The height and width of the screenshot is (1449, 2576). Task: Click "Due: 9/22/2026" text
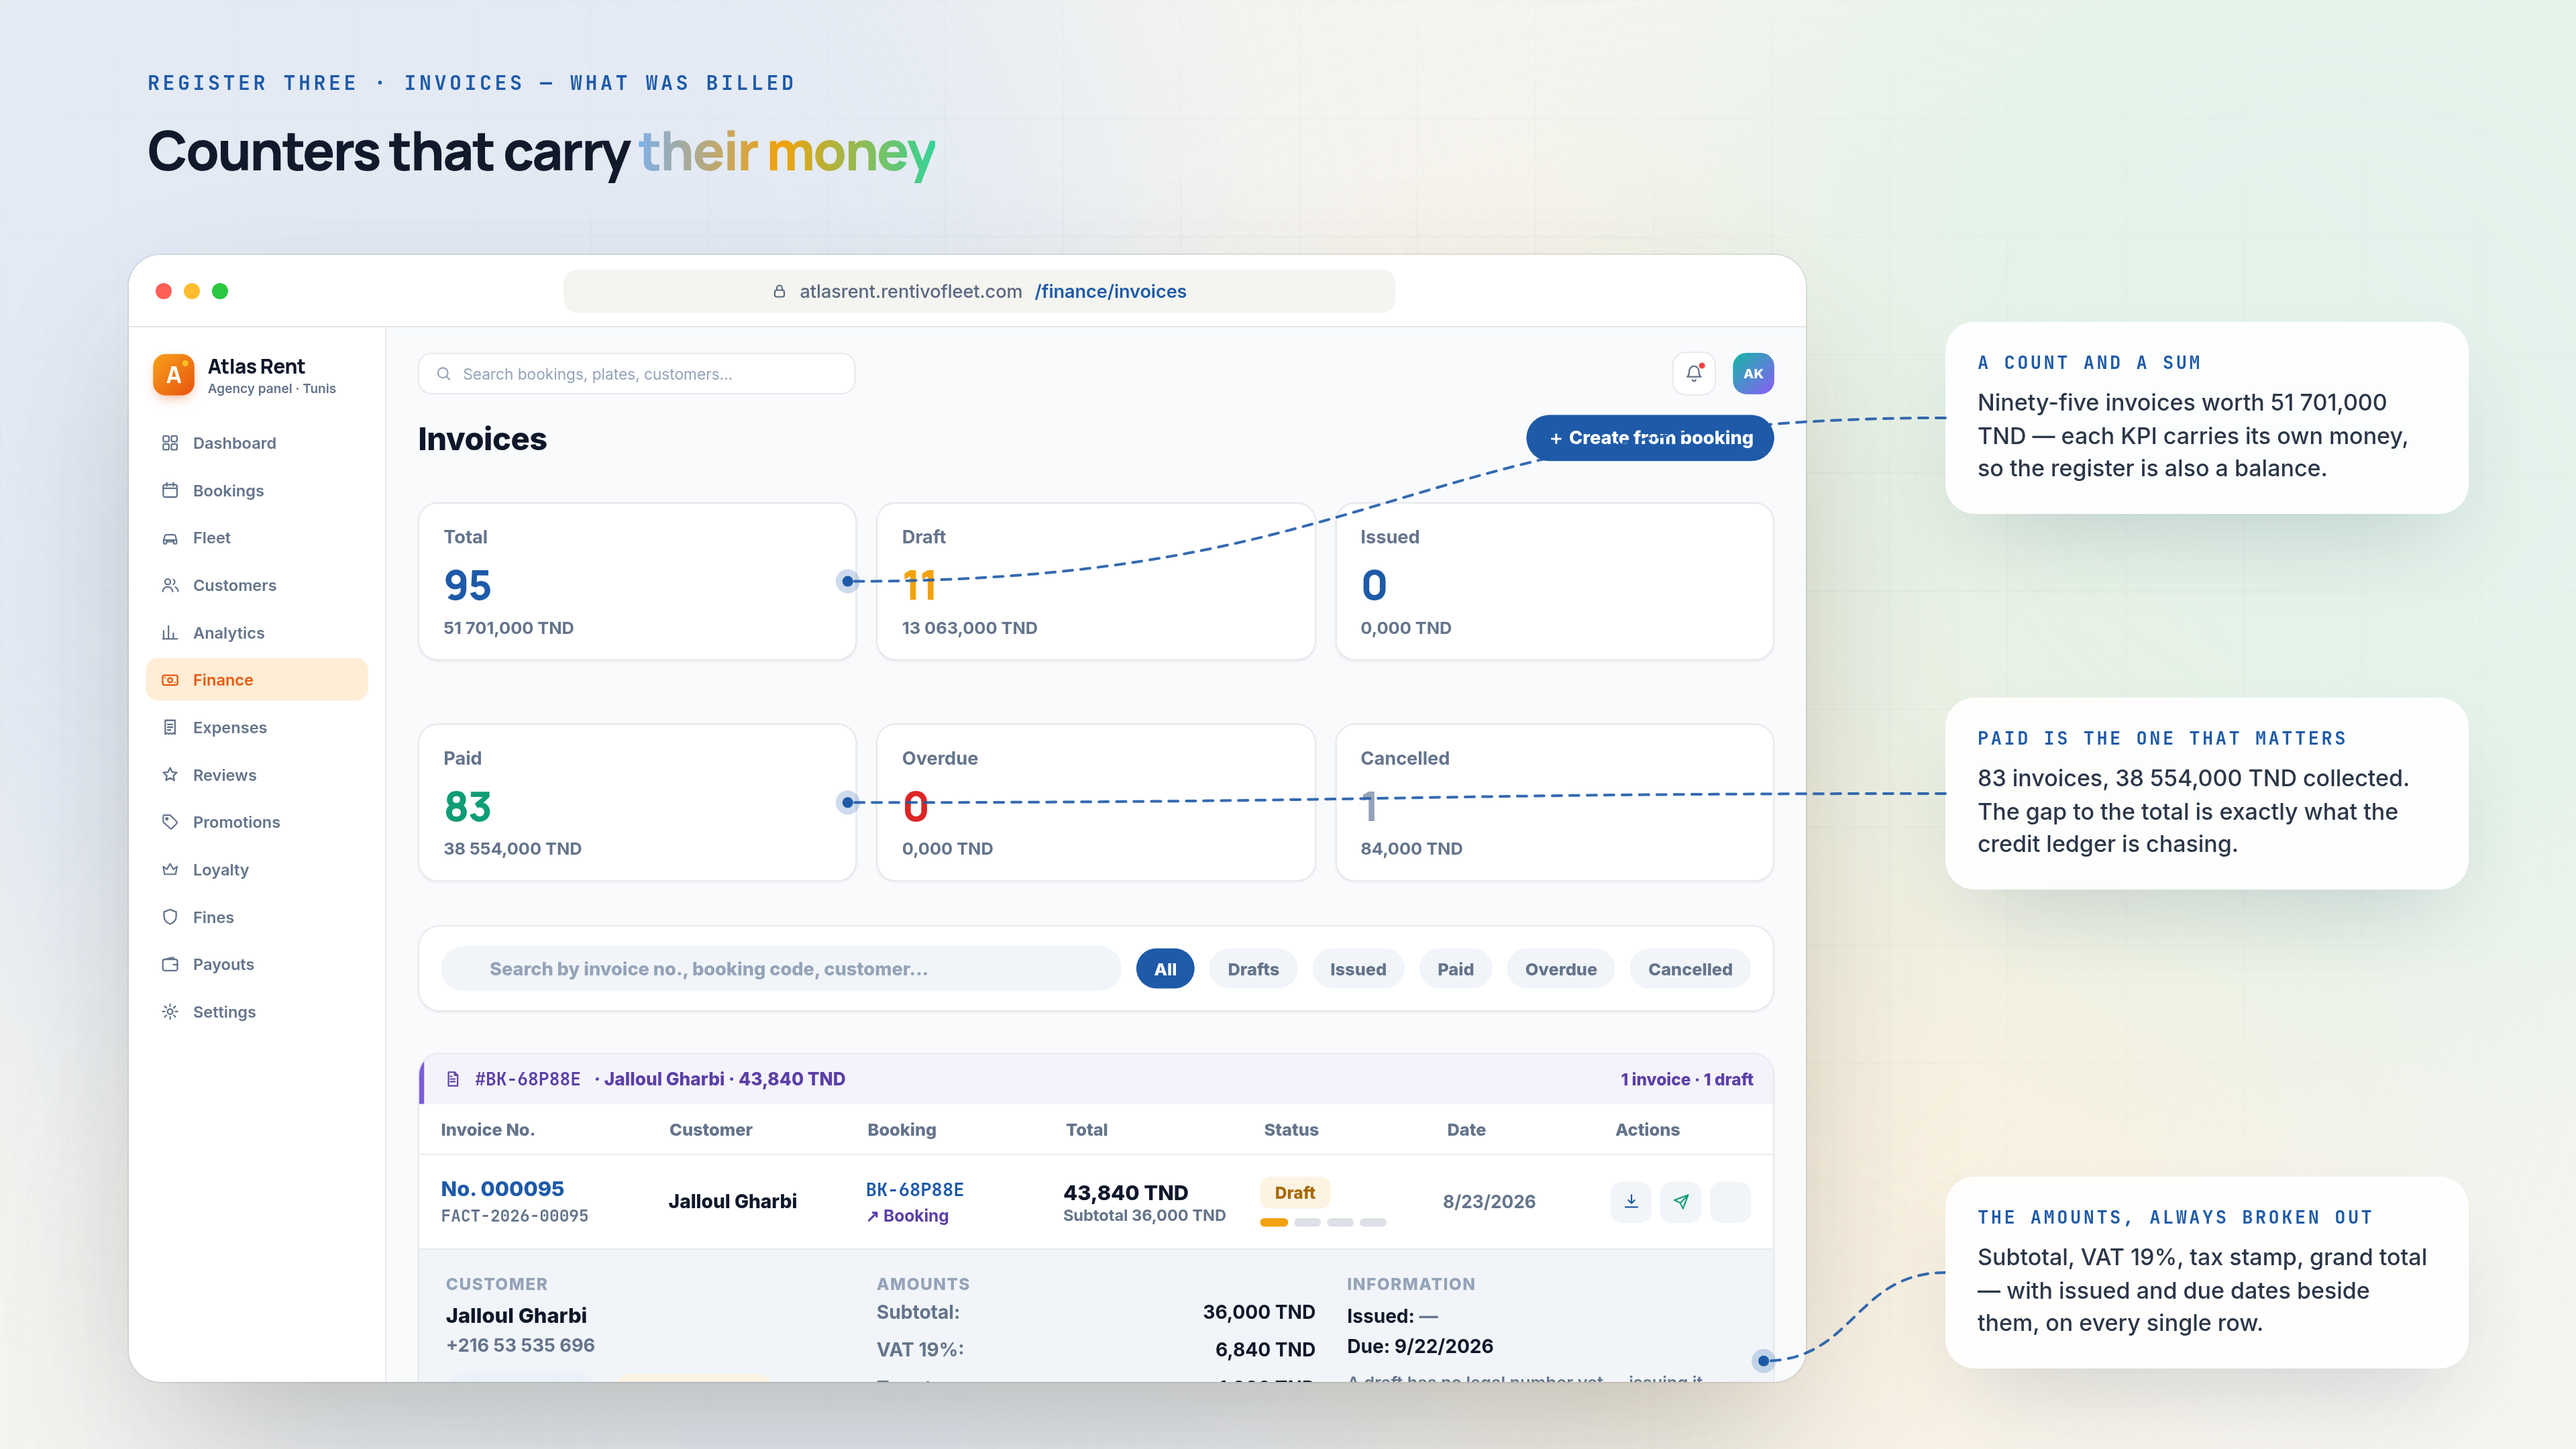(x=1420, y=1347)
